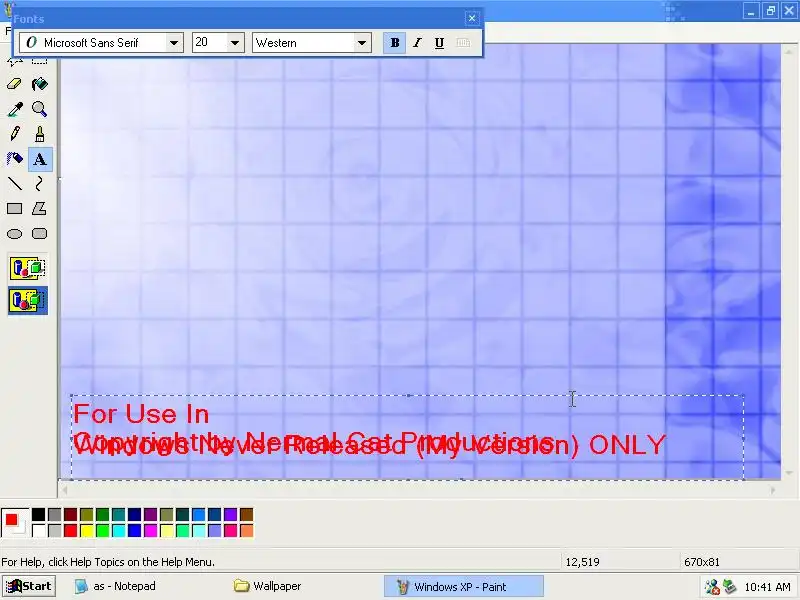The height and width of the screenshot is (600, 800).
Task: Pick the magenta color swatch
Action: pos(150,531)
